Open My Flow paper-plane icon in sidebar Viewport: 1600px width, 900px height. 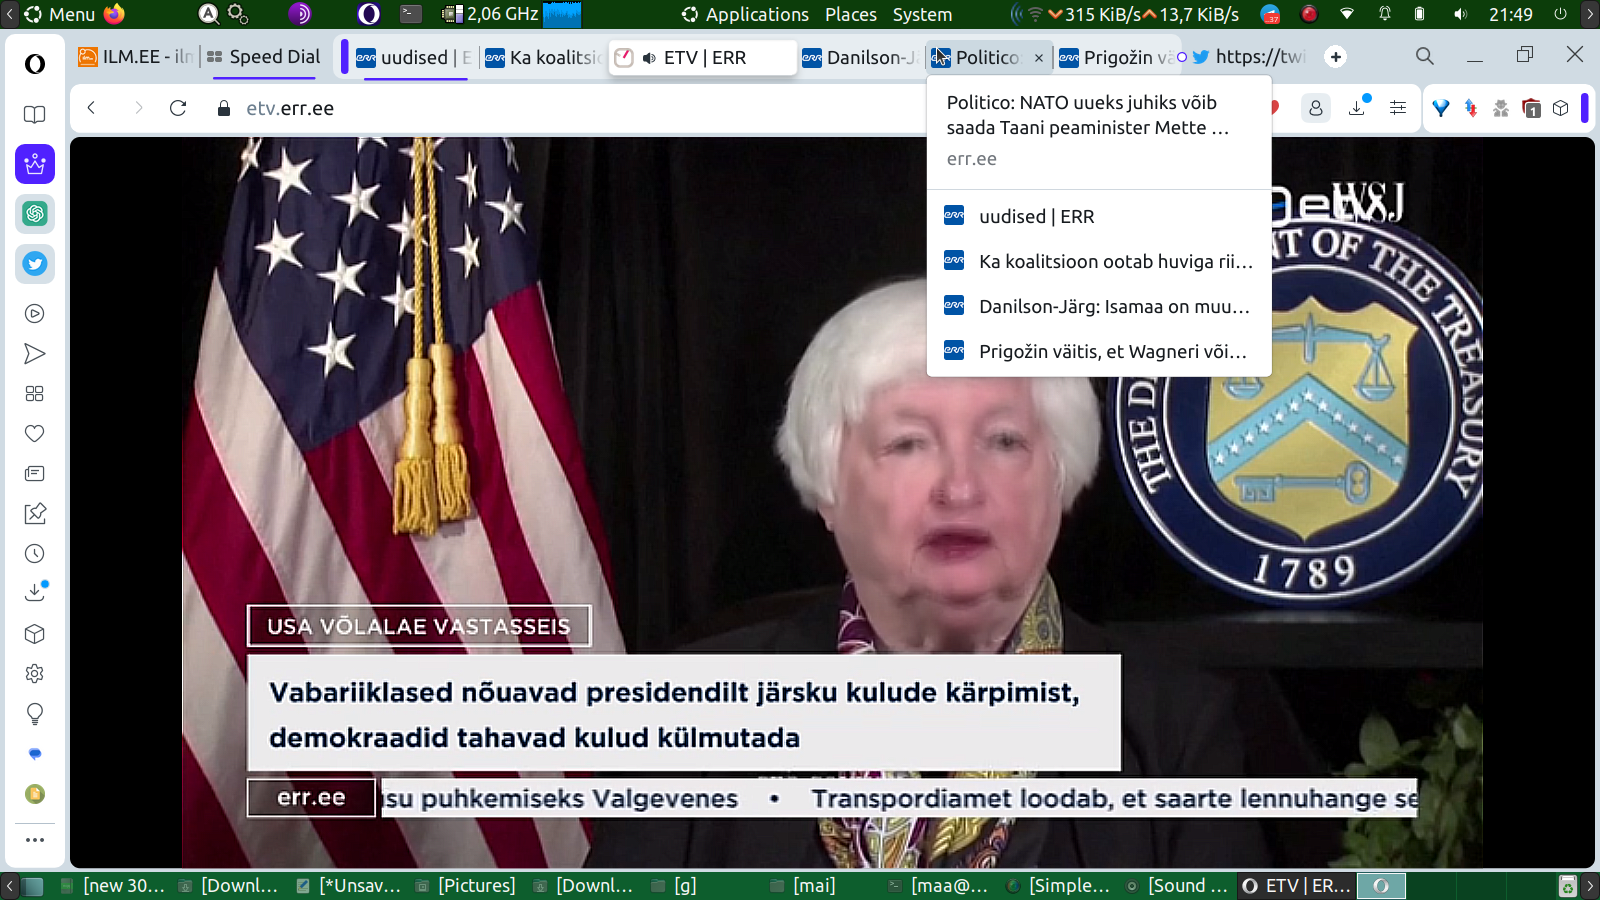pyautogui.click(x=35, y=354)
